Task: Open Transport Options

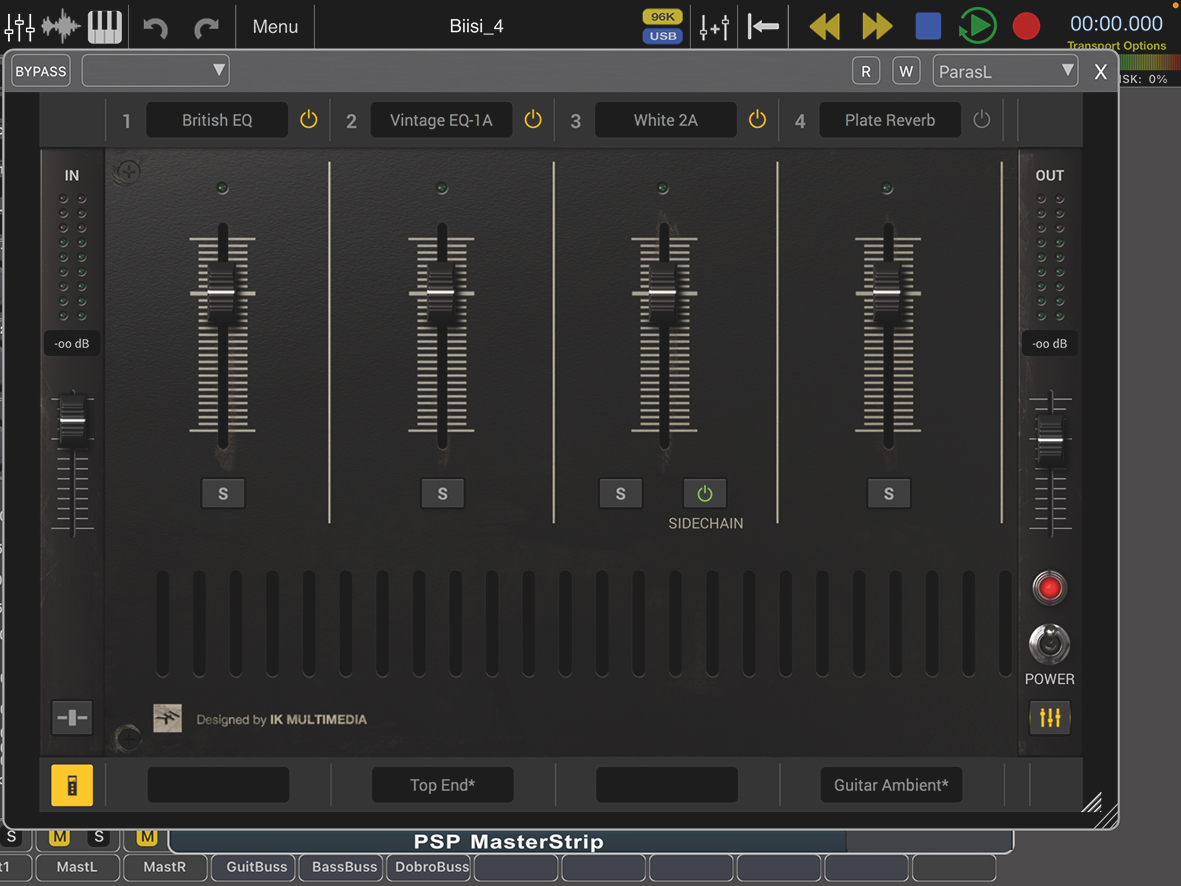Action: [1116, 45]
